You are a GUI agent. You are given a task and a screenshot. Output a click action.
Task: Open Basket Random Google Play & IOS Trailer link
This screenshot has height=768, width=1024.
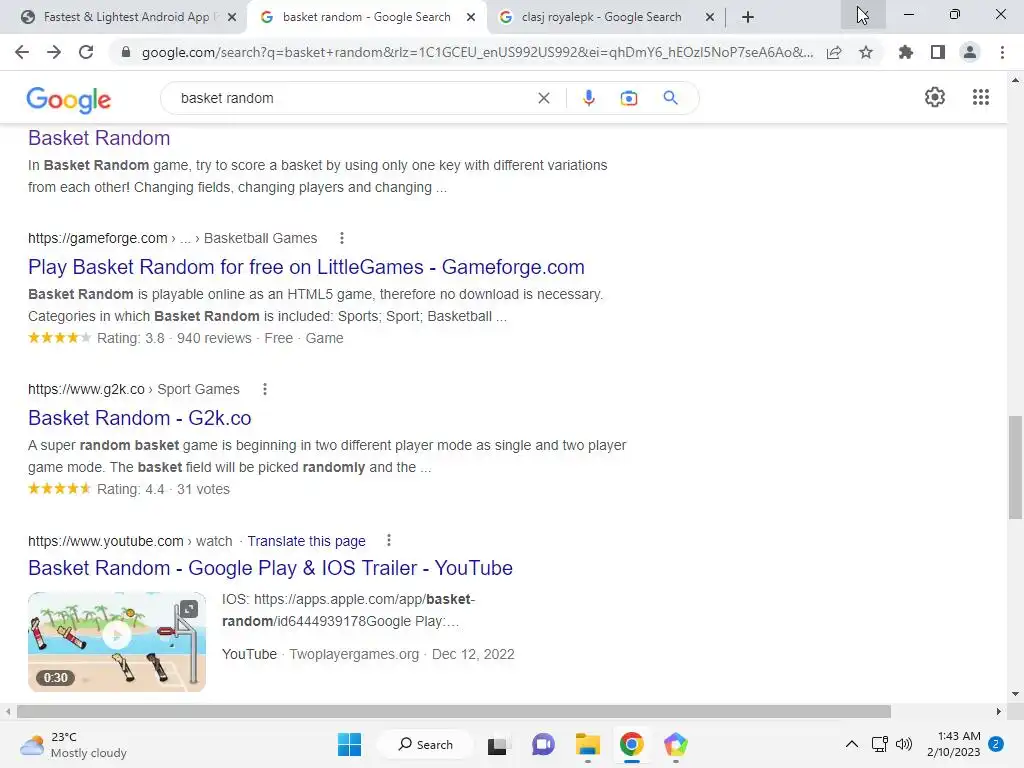point(270,568)
